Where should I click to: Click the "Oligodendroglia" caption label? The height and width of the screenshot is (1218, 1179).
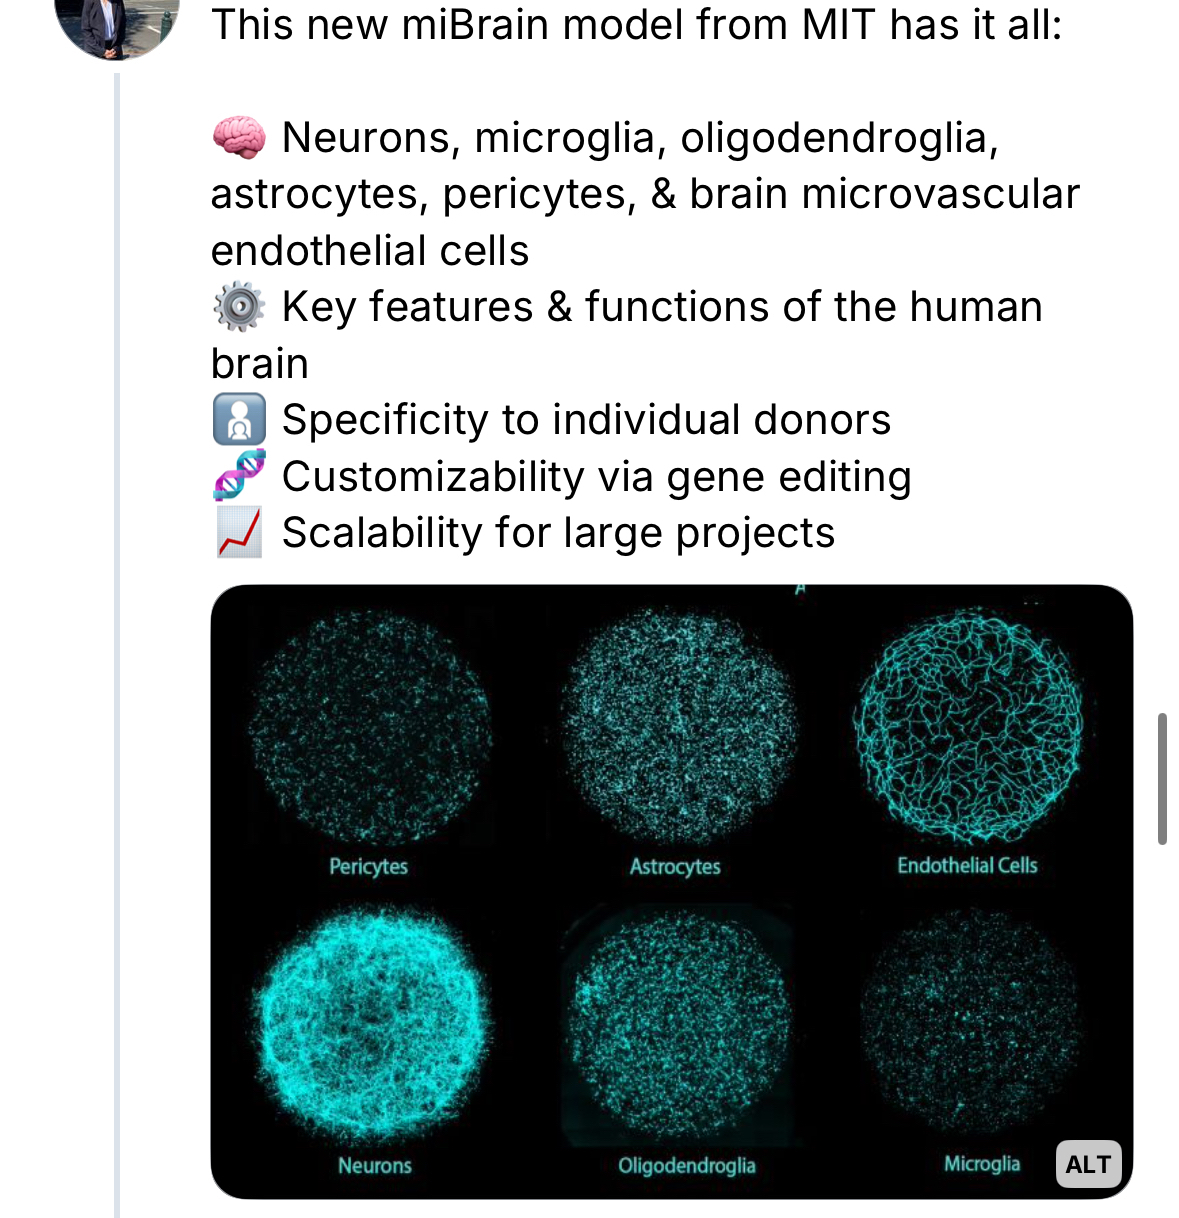coord(687,1165)
